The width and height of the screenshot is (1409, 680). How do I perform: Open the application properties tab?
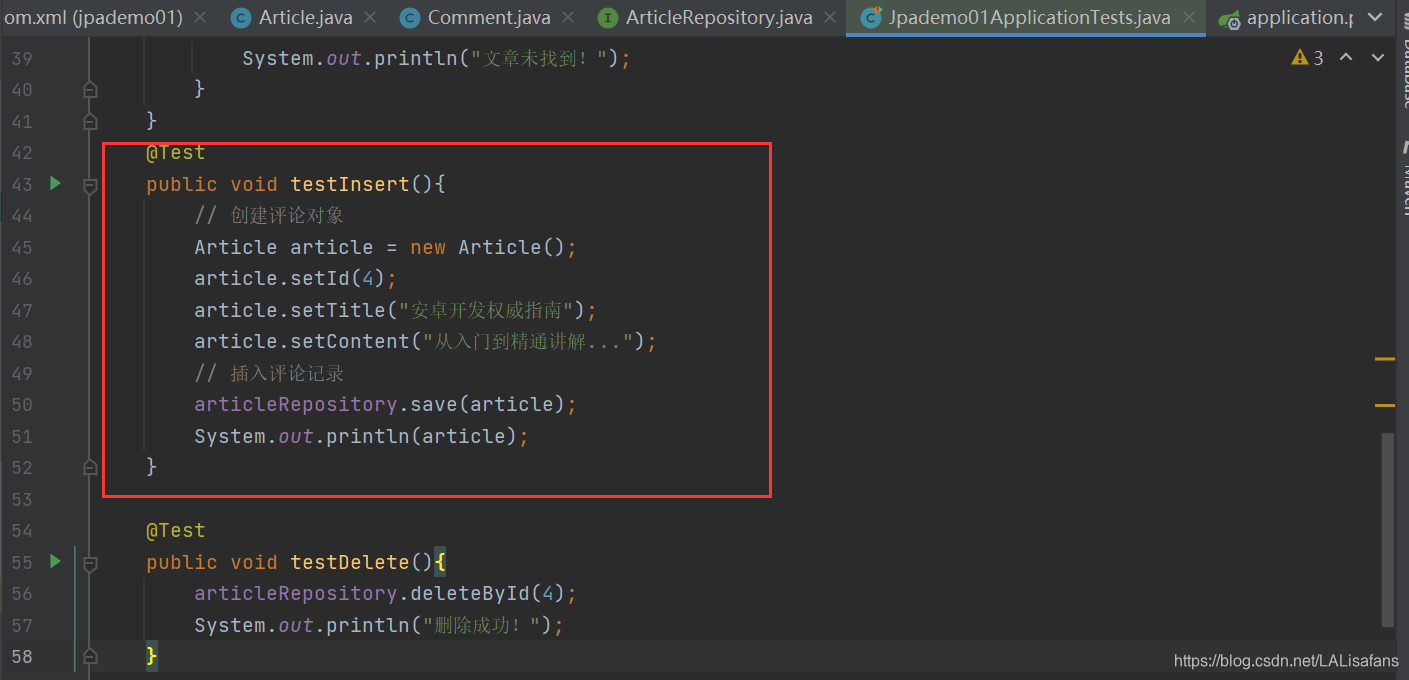tap(1286, 18)
